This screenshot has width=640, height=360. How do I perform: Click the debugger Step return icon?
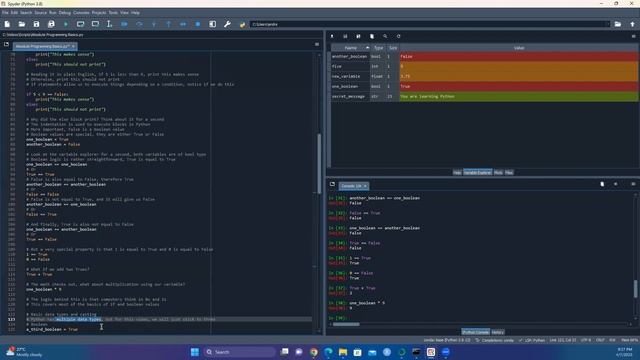click(168, 24)
